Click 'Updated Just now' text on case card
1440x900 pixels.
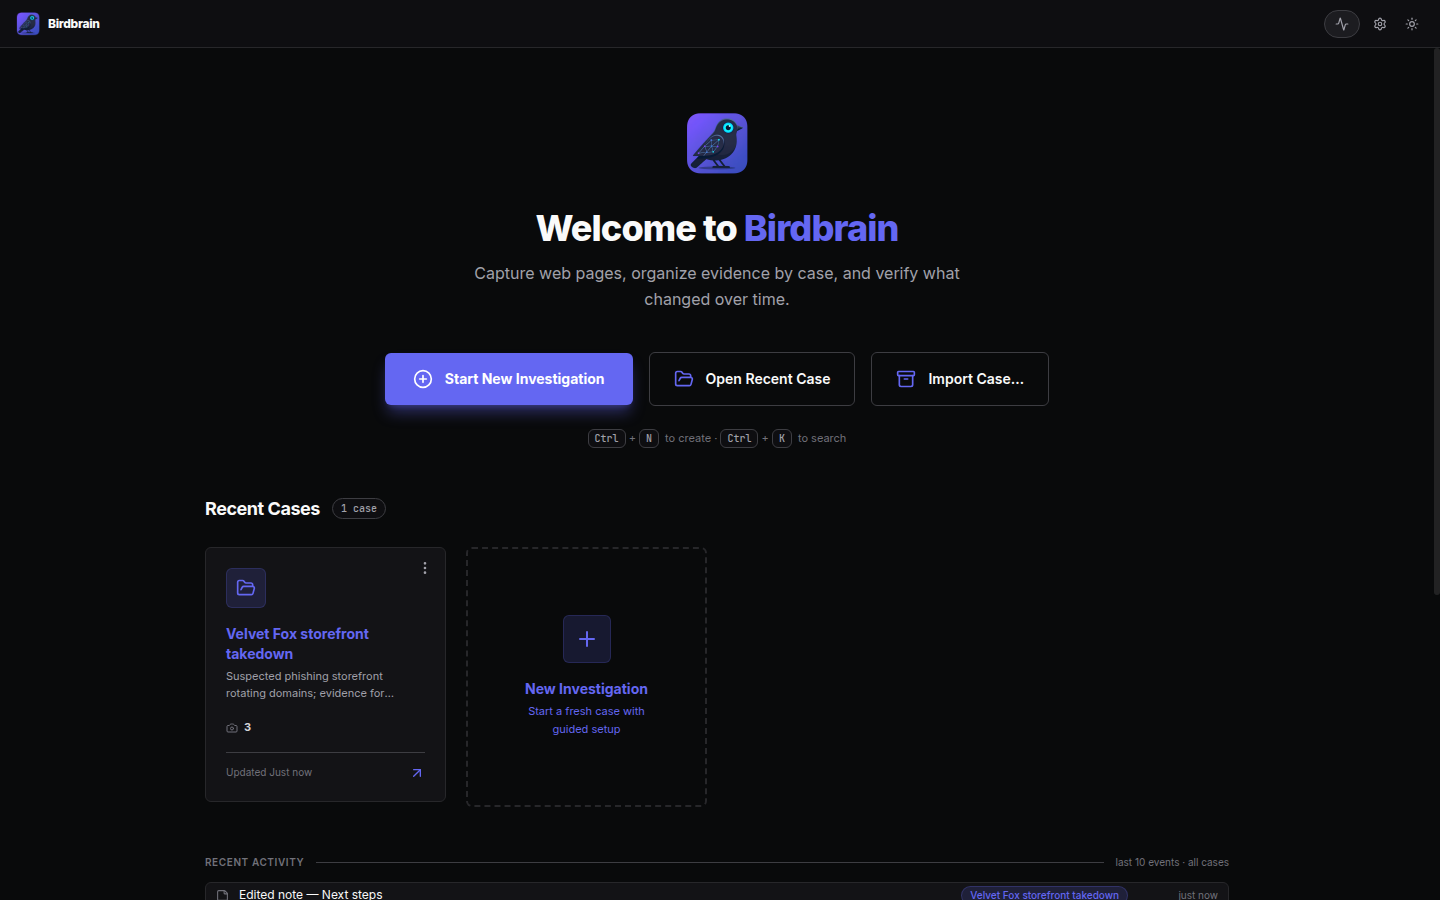(x=269, y=772)
